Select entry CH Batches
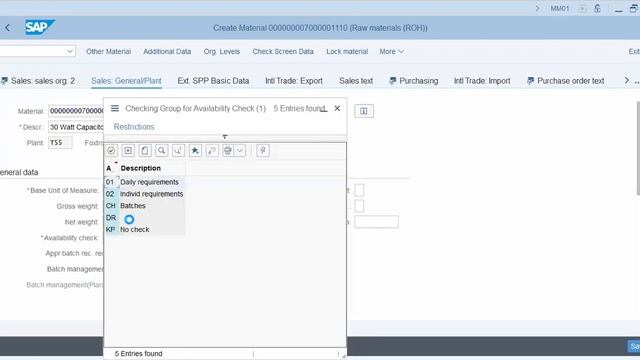Image resolution: width=640 pixels, height=360 pixels. point(144,206)
